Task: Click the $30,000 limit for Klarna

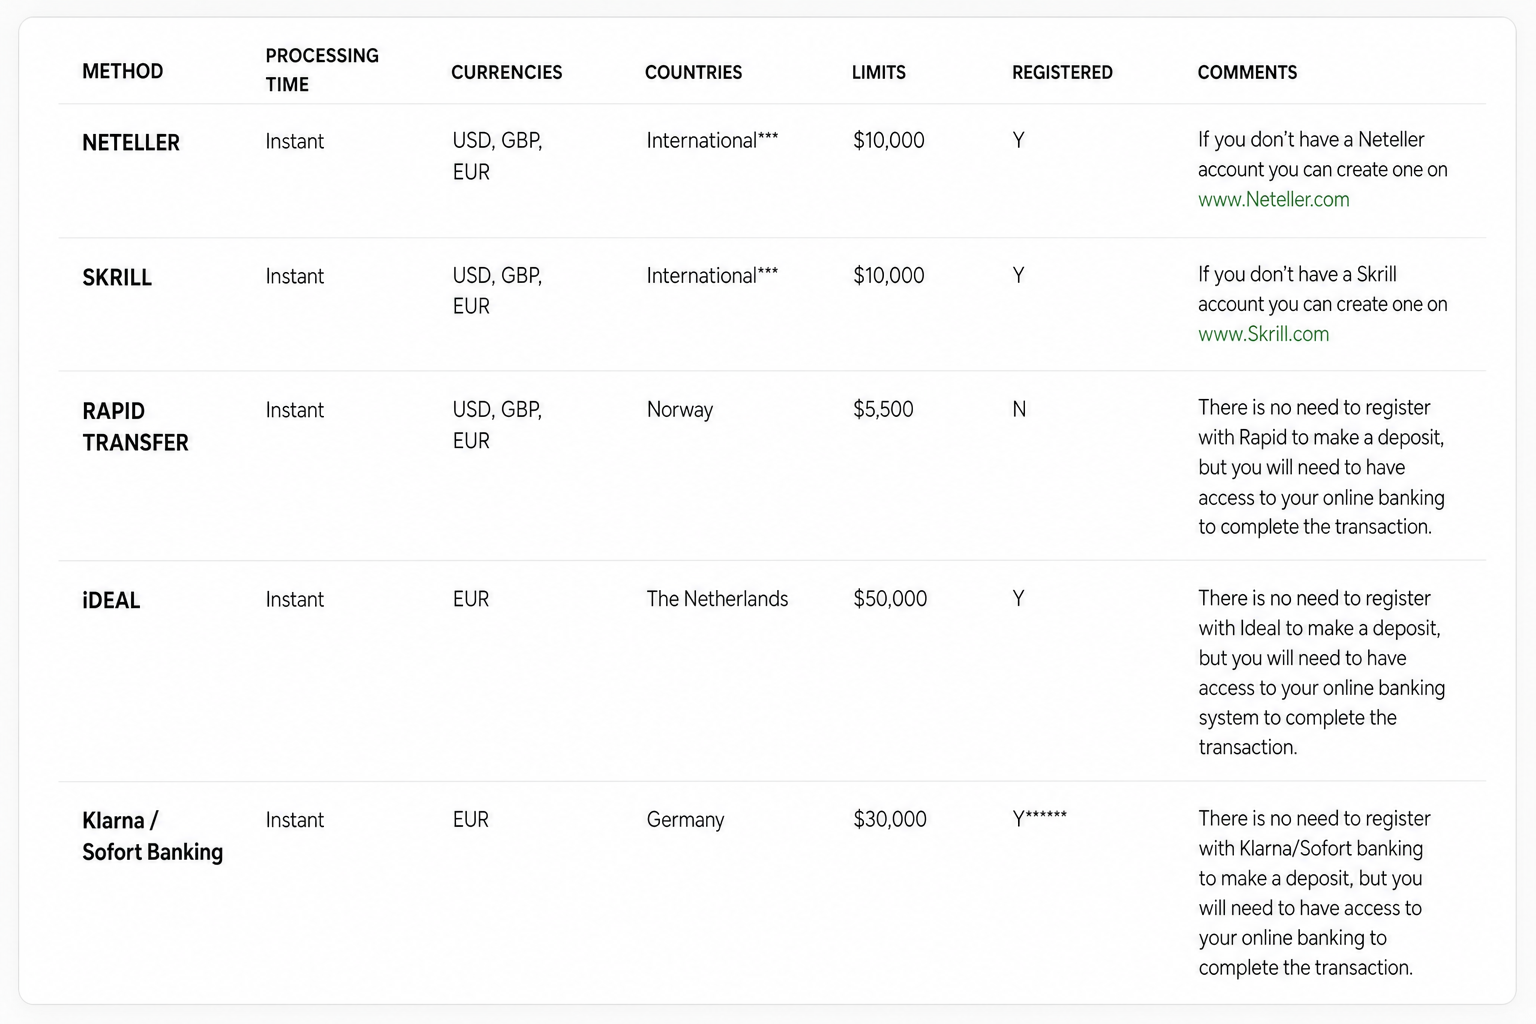Action: pos(890,820)
